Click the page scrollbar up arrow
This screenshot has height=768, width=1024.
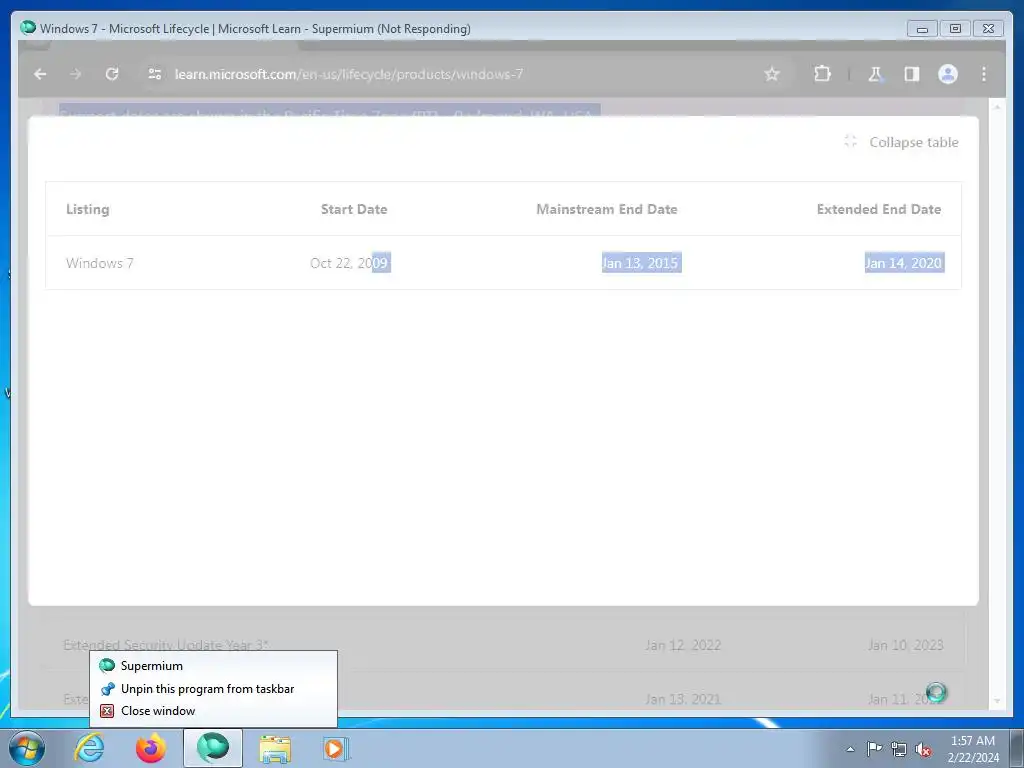(997, 106)
